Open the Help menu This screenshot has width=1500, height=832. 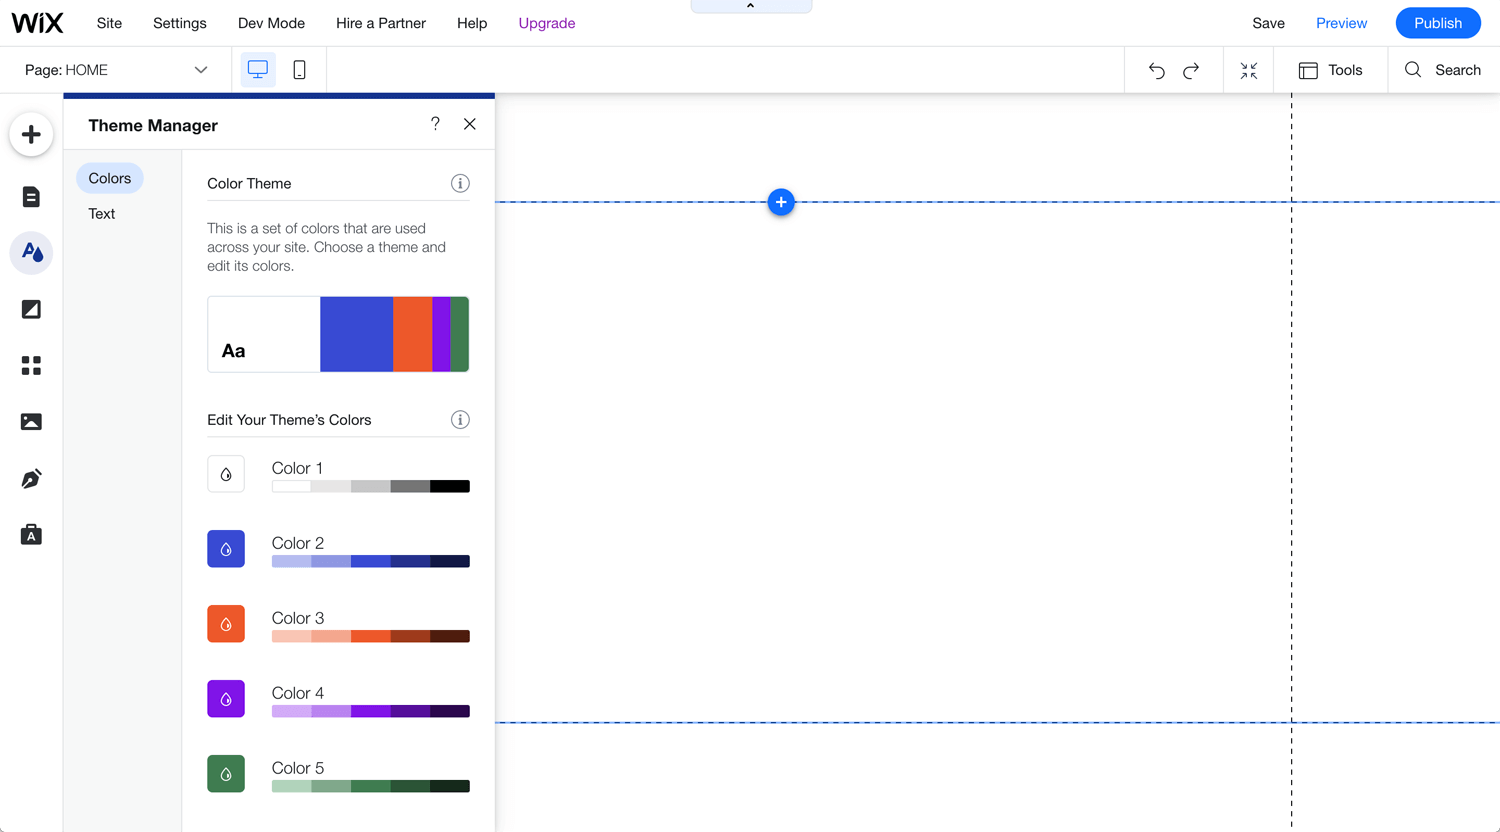coord(472,23)
